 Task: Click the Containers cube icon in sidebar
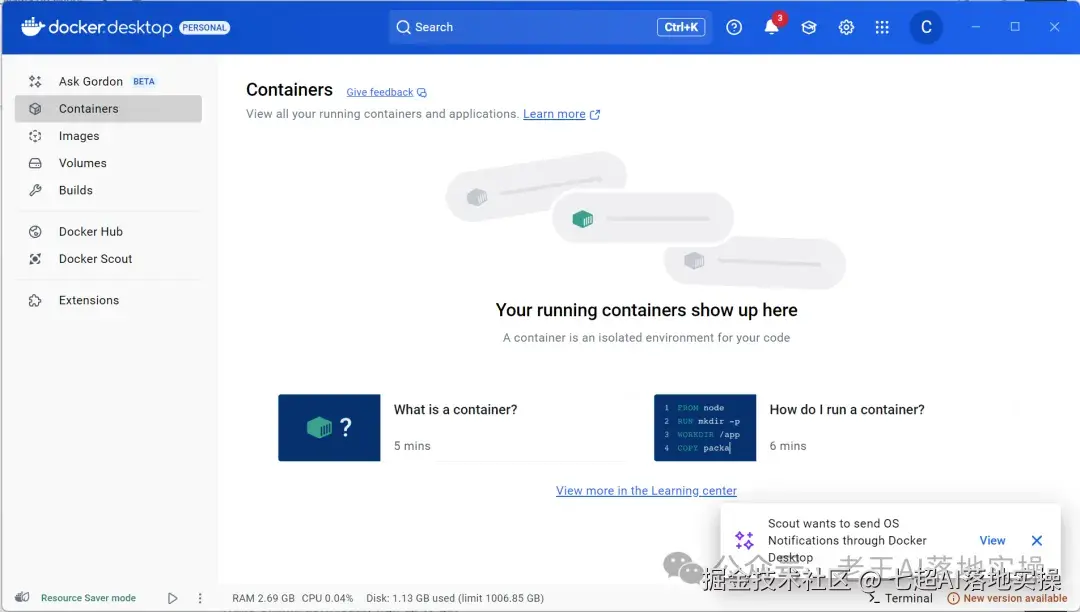tap(35, 109)
